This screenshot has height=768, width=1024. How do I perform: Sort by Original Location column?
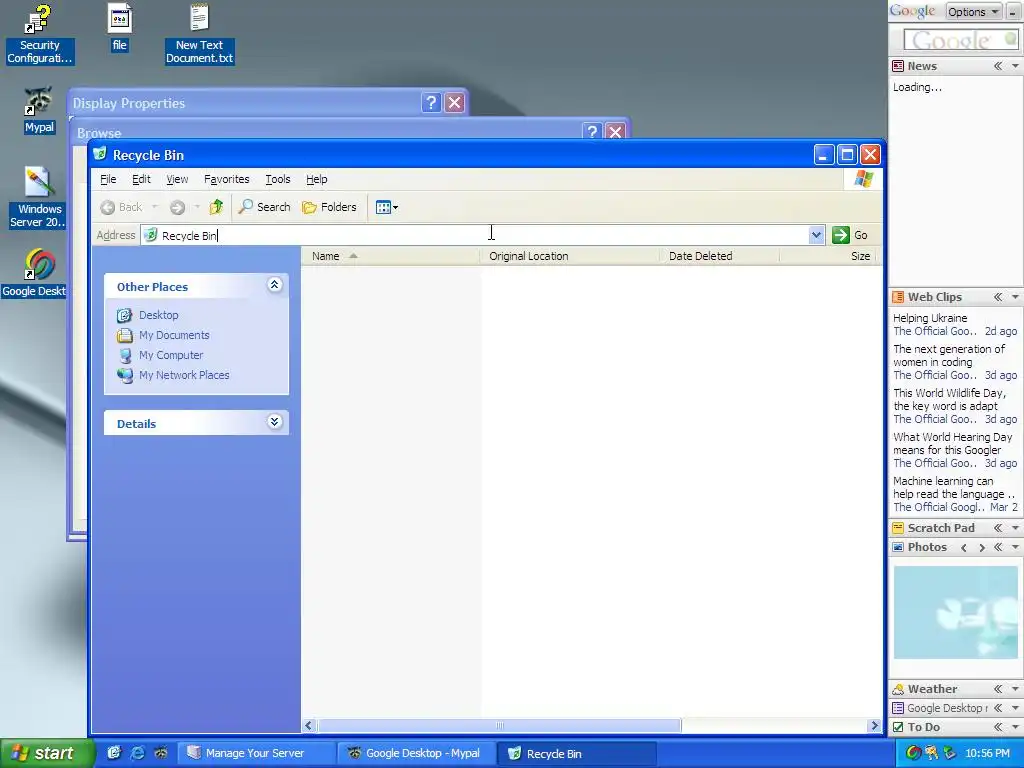pos(569,256)
